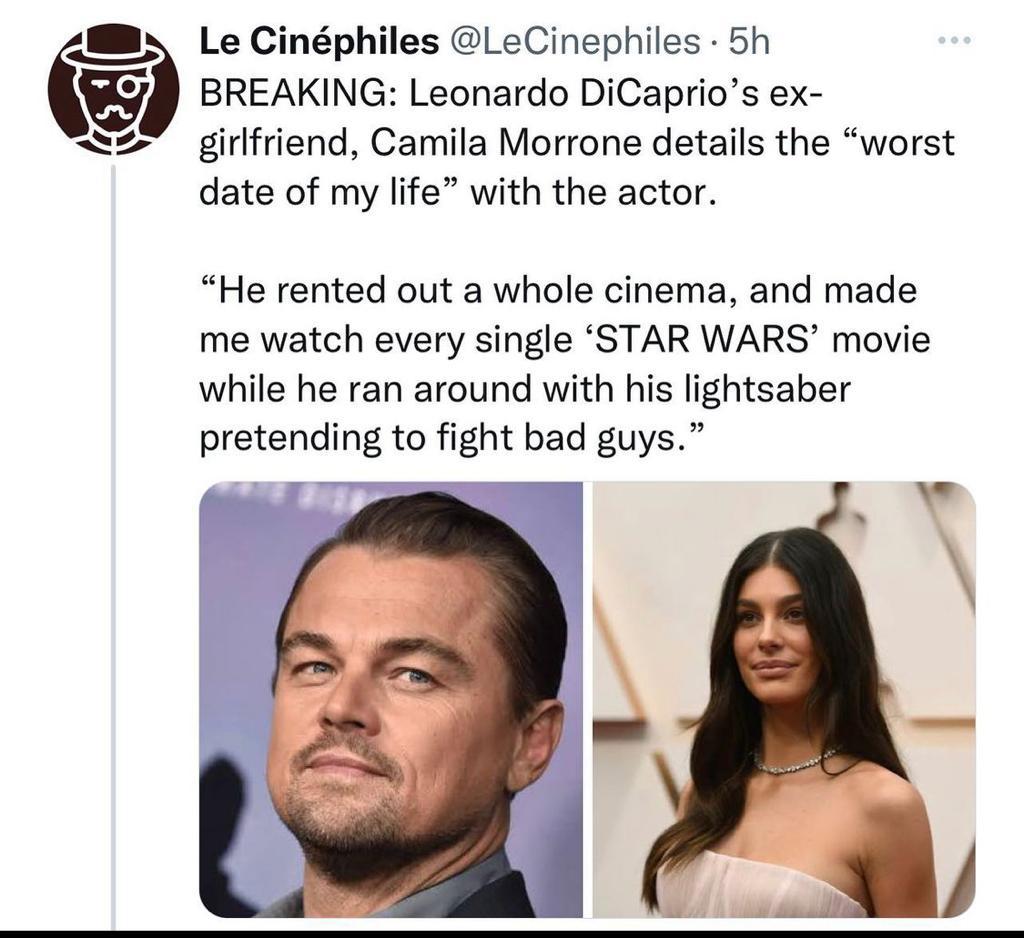Image resolution: width=1024 pixels, height=938 pixels.
Task: Open the tweet's three-dot more menu
Action: point(955,42)
